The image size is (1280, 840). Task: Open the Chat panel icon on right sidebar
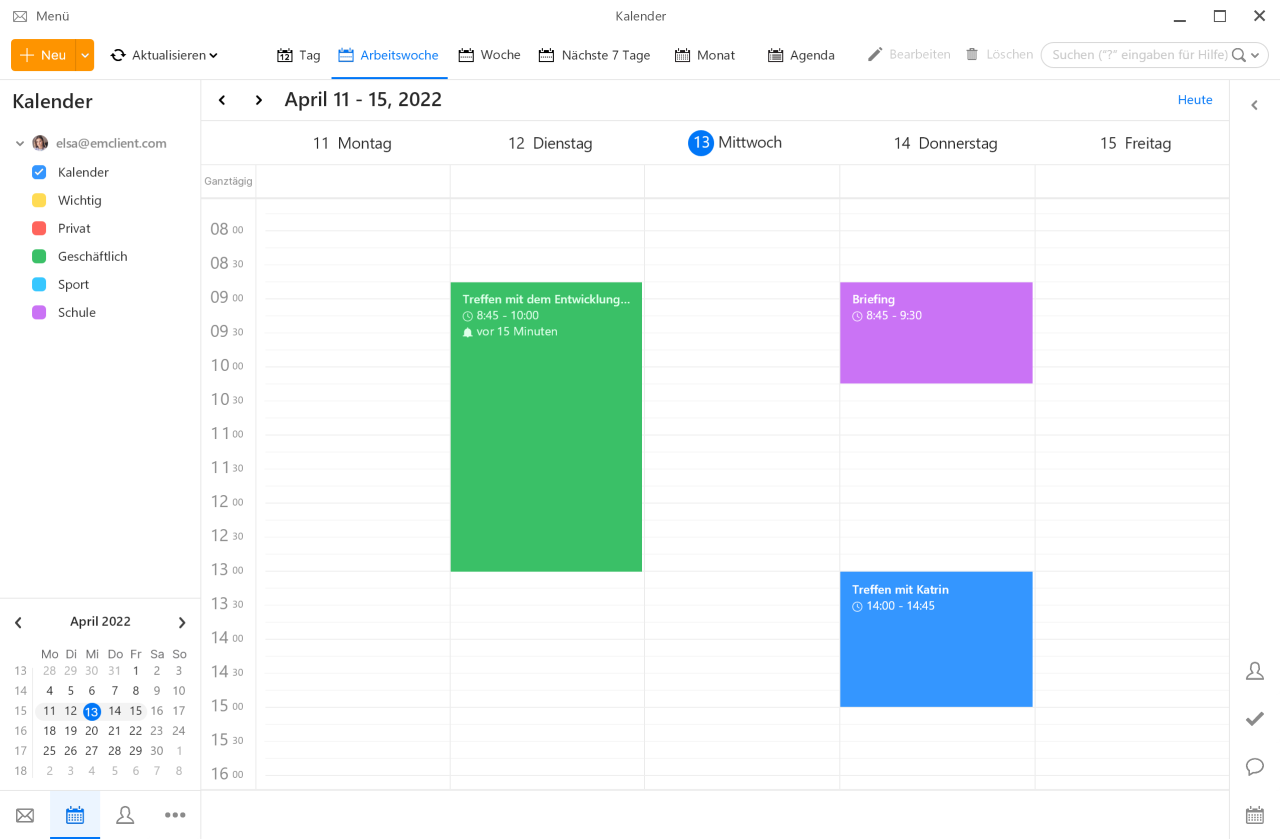coord(1254,766)
